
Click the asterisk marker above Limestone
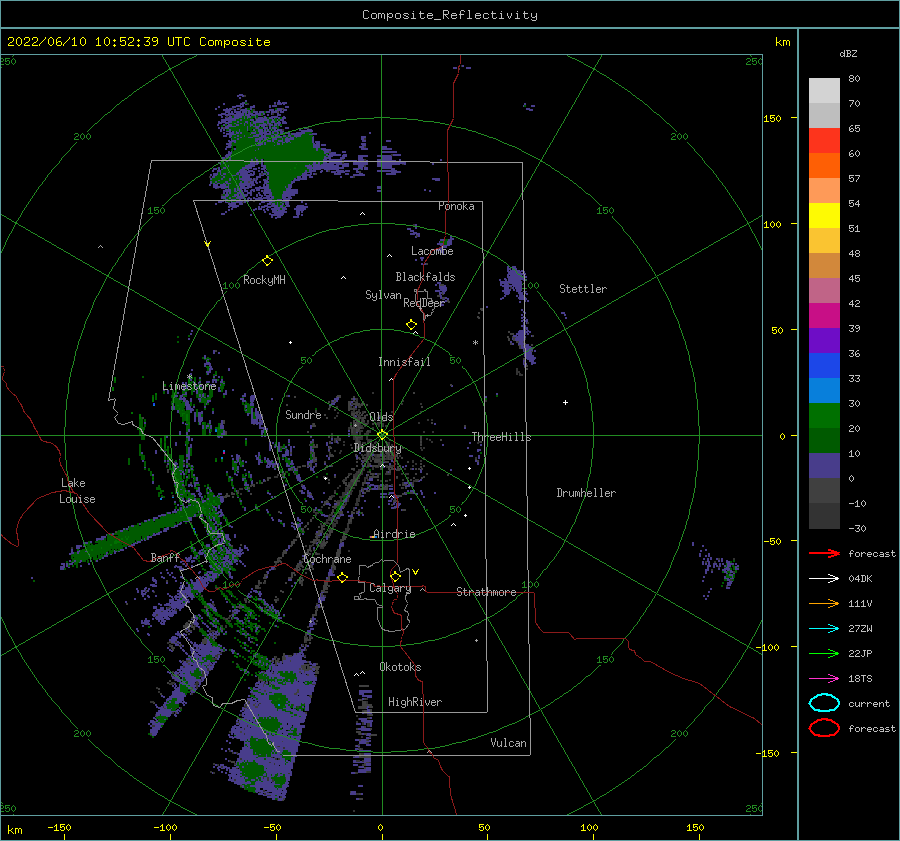(x=189, y=377)
